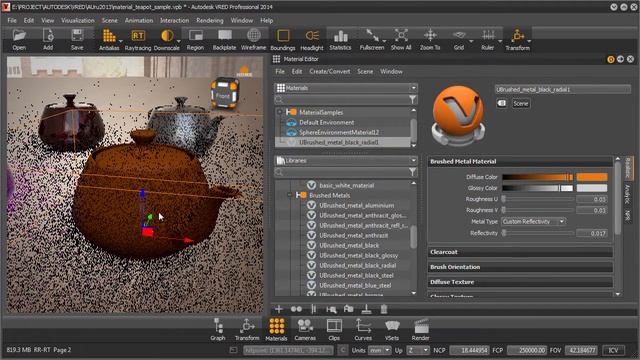Click the FOV value field
The width and height of the screenshot is (640, 360).
click(582, 350)
